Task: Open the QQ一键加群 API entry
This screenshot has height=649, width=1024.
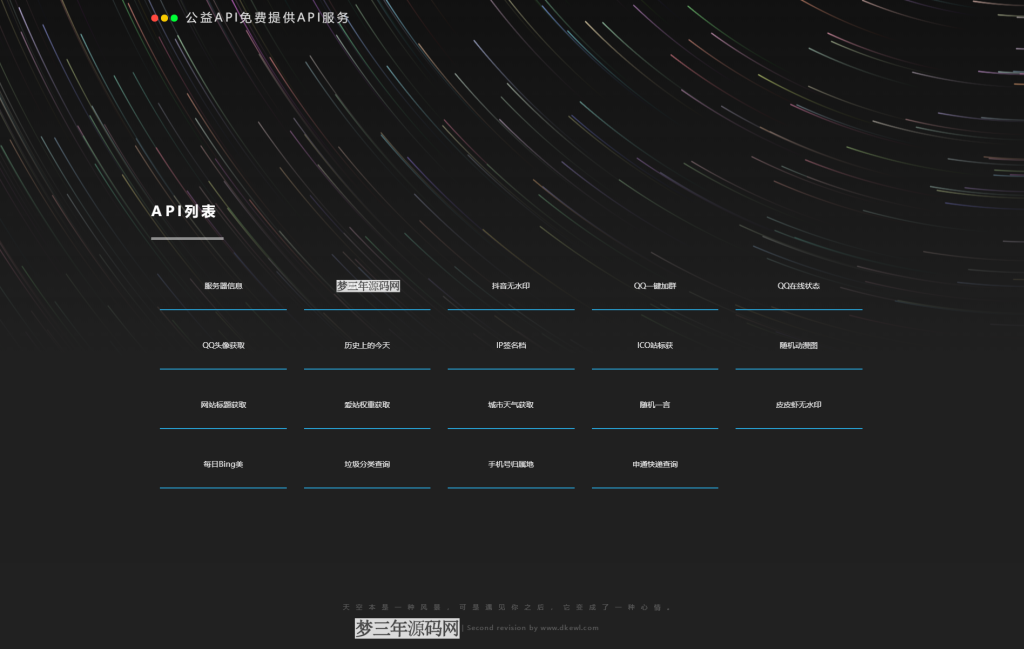Action: tap(654, 285)
